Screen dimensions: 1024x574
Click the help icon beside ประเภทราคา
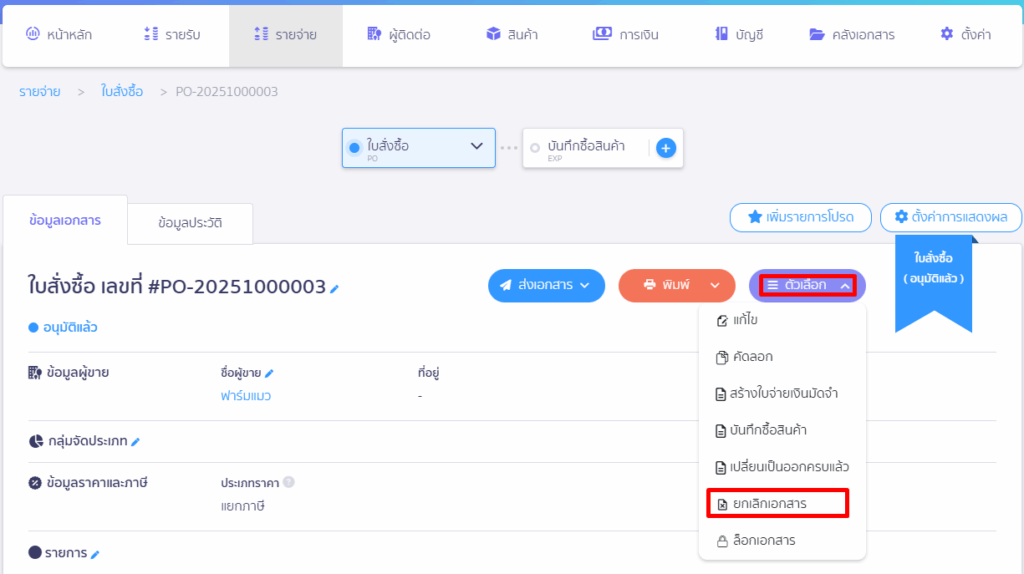289,482
